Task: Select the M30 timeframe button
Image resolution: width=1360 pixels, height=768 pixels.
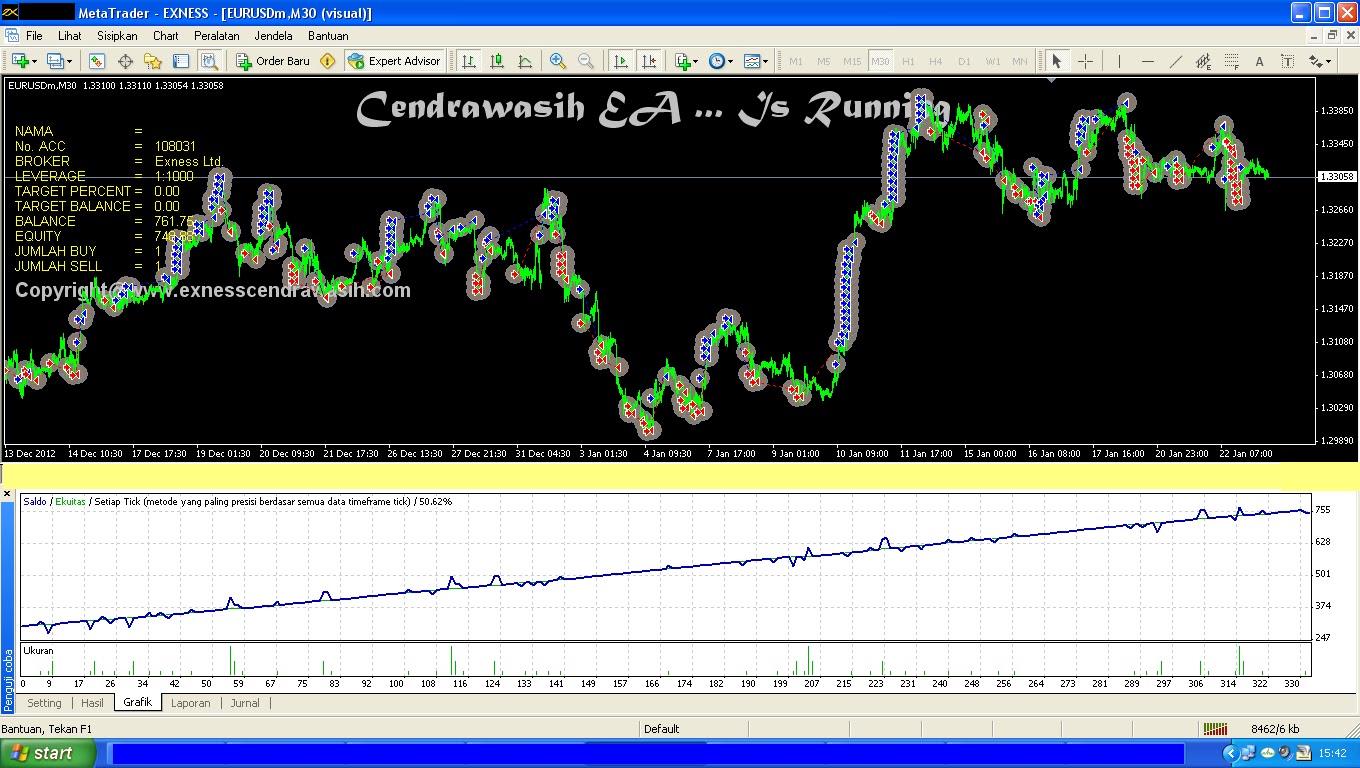Action: pyautogui.click(x=880, y=61)
